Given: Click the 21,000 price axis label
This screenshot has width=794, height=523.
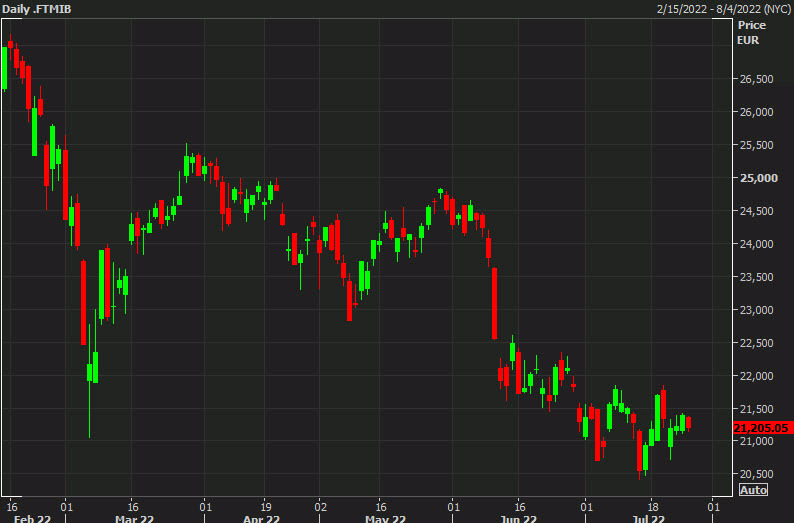Looking at the screenshot, I should 757,441.
